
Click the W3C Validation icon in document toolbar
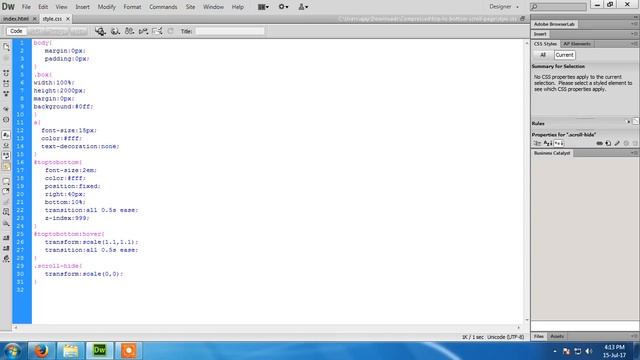click(143, 31)
